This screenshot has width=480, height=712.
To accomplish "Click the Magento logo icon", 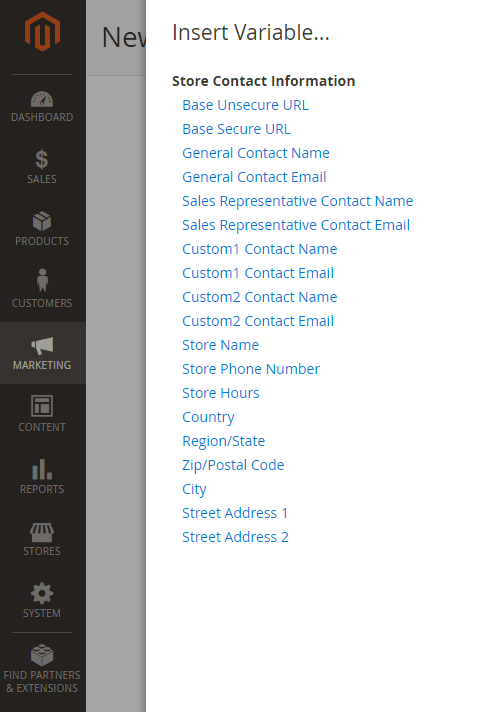I will click(x=42, y=31).
